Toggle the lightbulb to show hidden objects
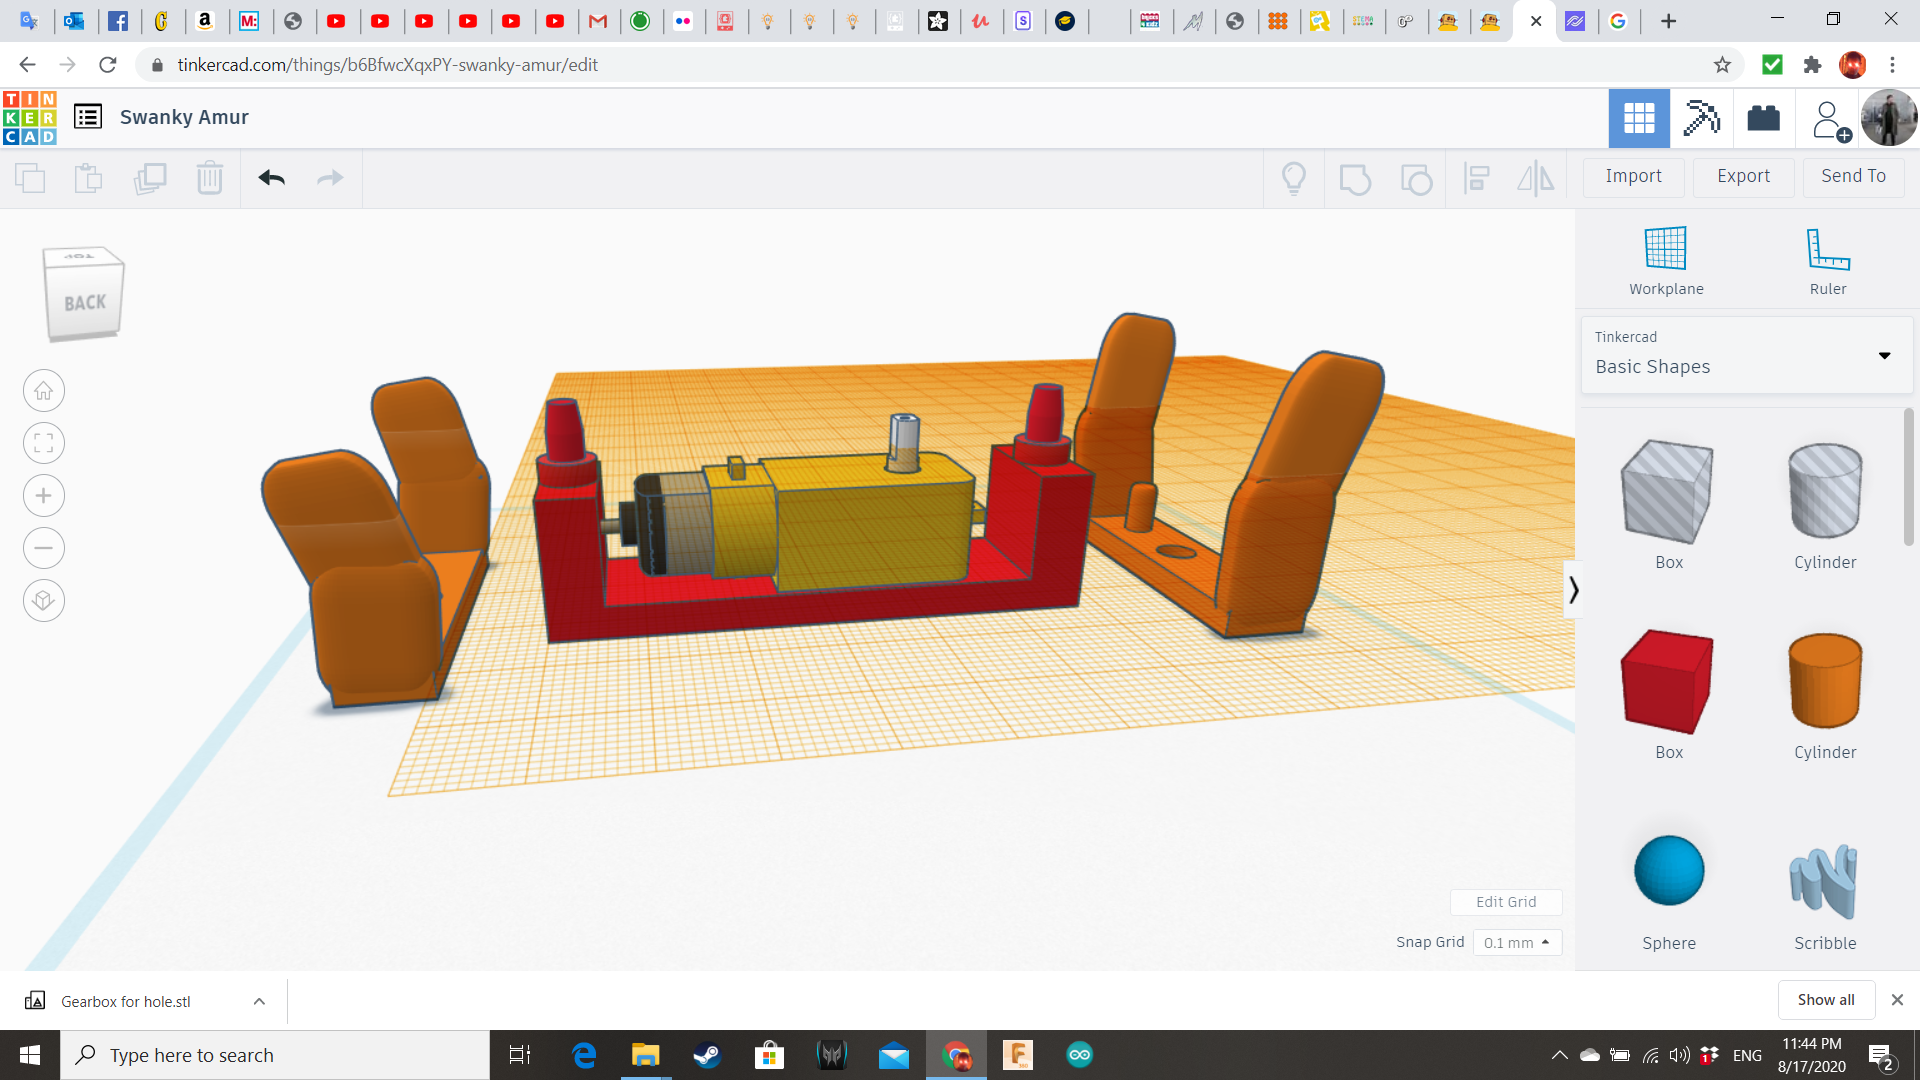The image size is (1920, 1080). click(x=1294, y=178)
